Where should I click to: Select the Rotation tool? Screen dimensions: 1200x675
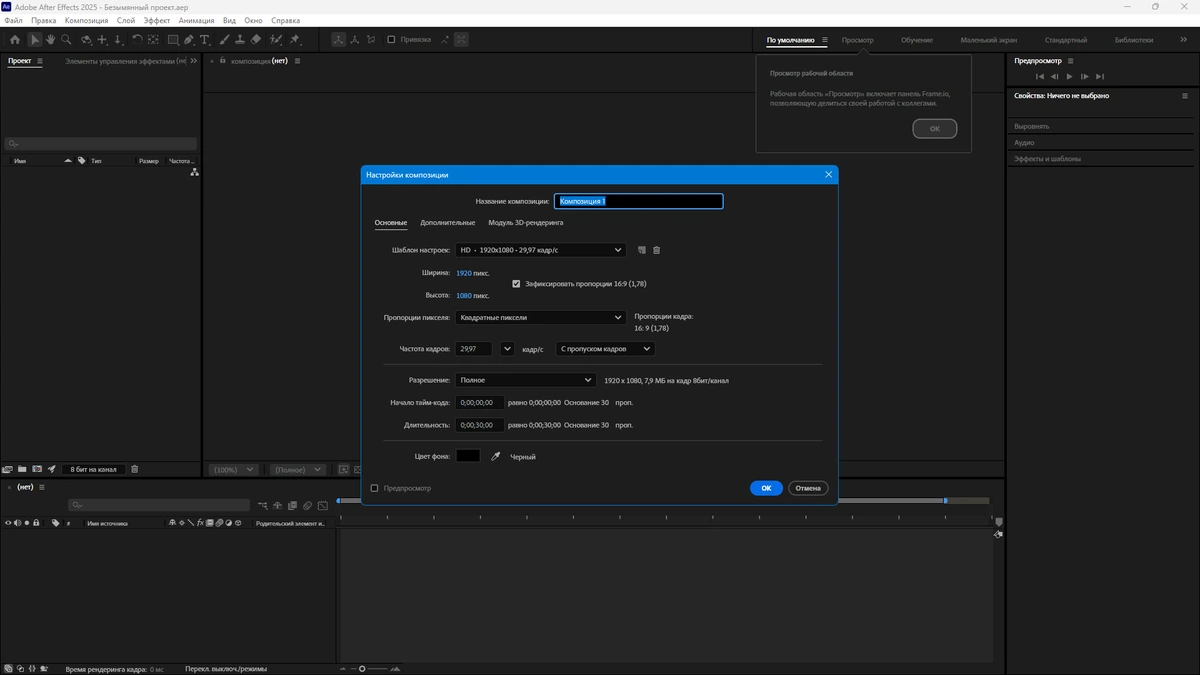click(135, 40)
